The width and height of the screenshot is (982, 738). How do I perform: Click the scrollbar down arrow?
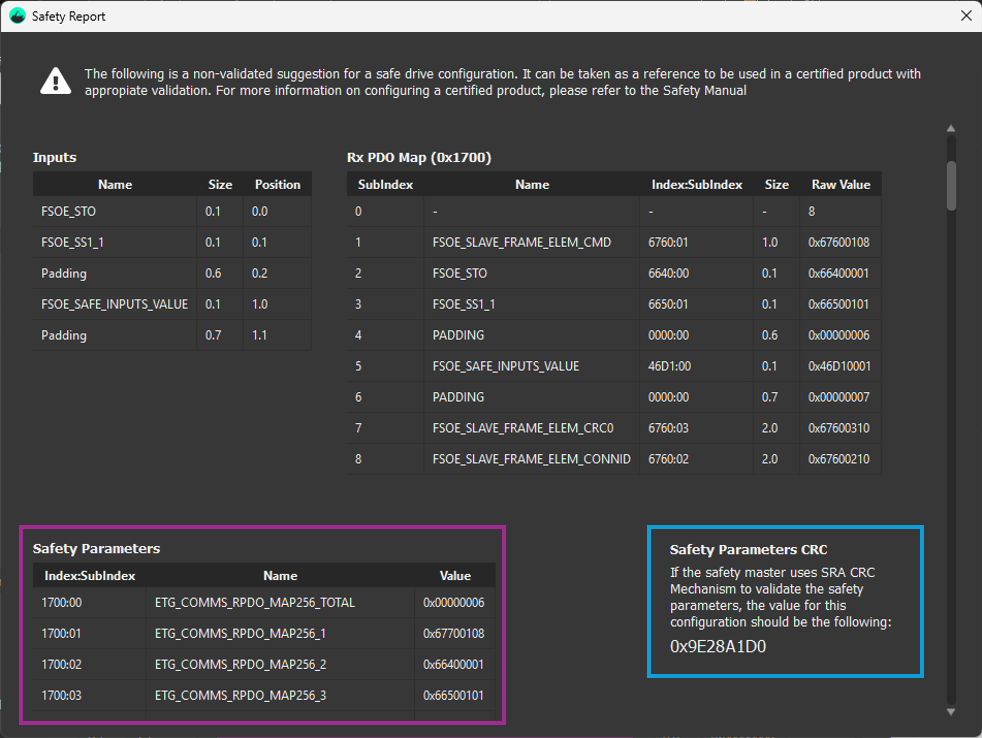[951, 711]
